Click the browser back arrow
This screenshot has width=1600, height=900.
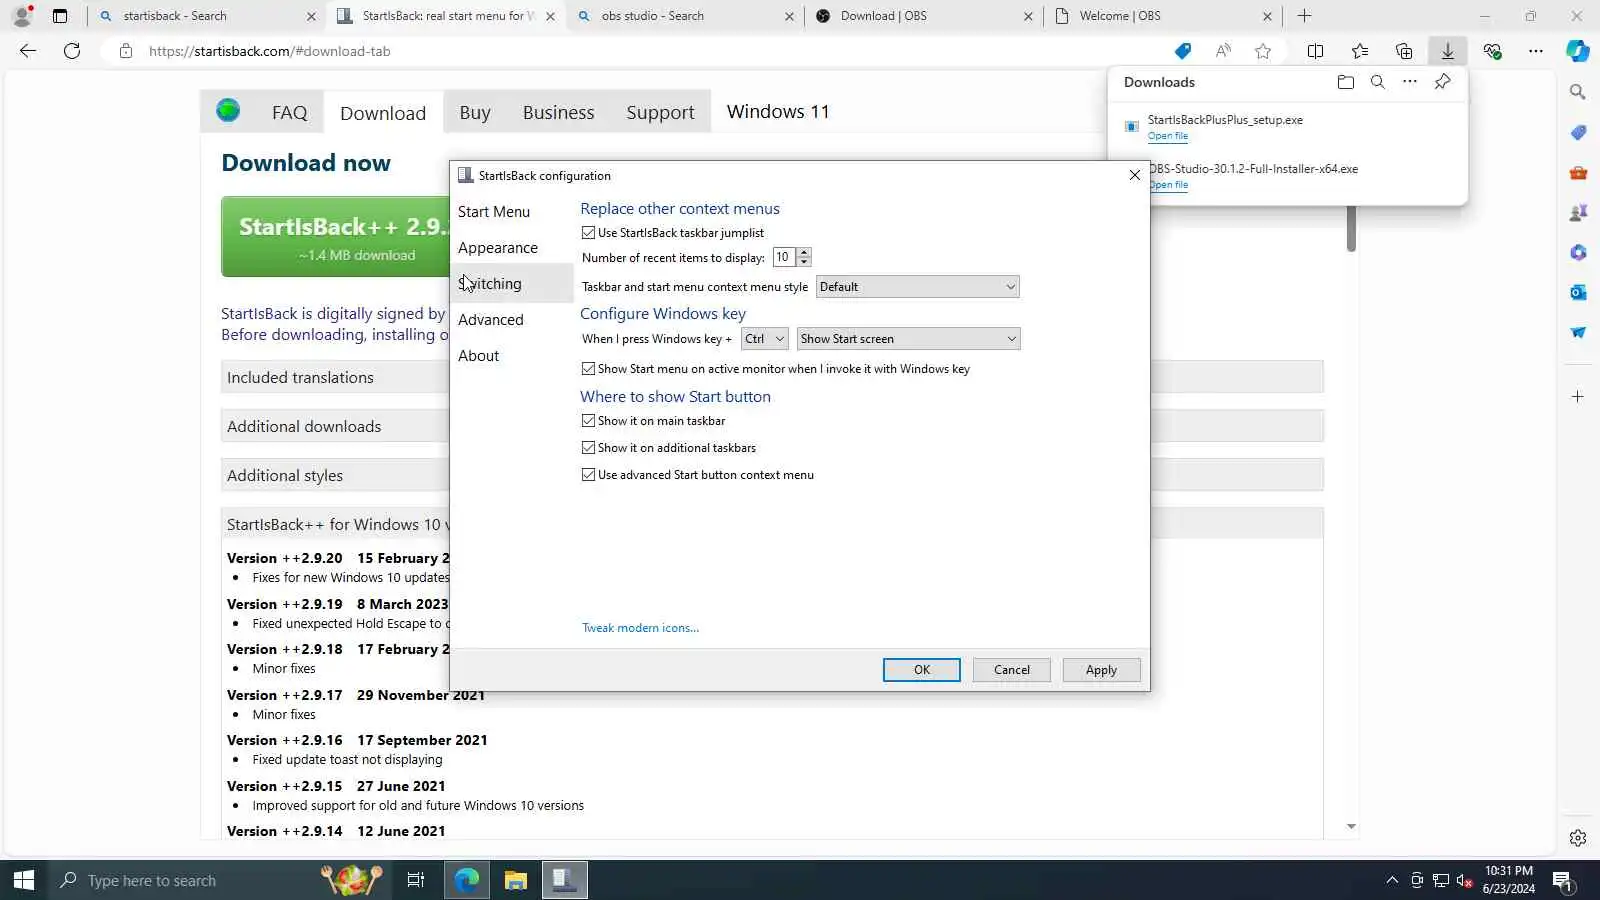tap(28, 51)
